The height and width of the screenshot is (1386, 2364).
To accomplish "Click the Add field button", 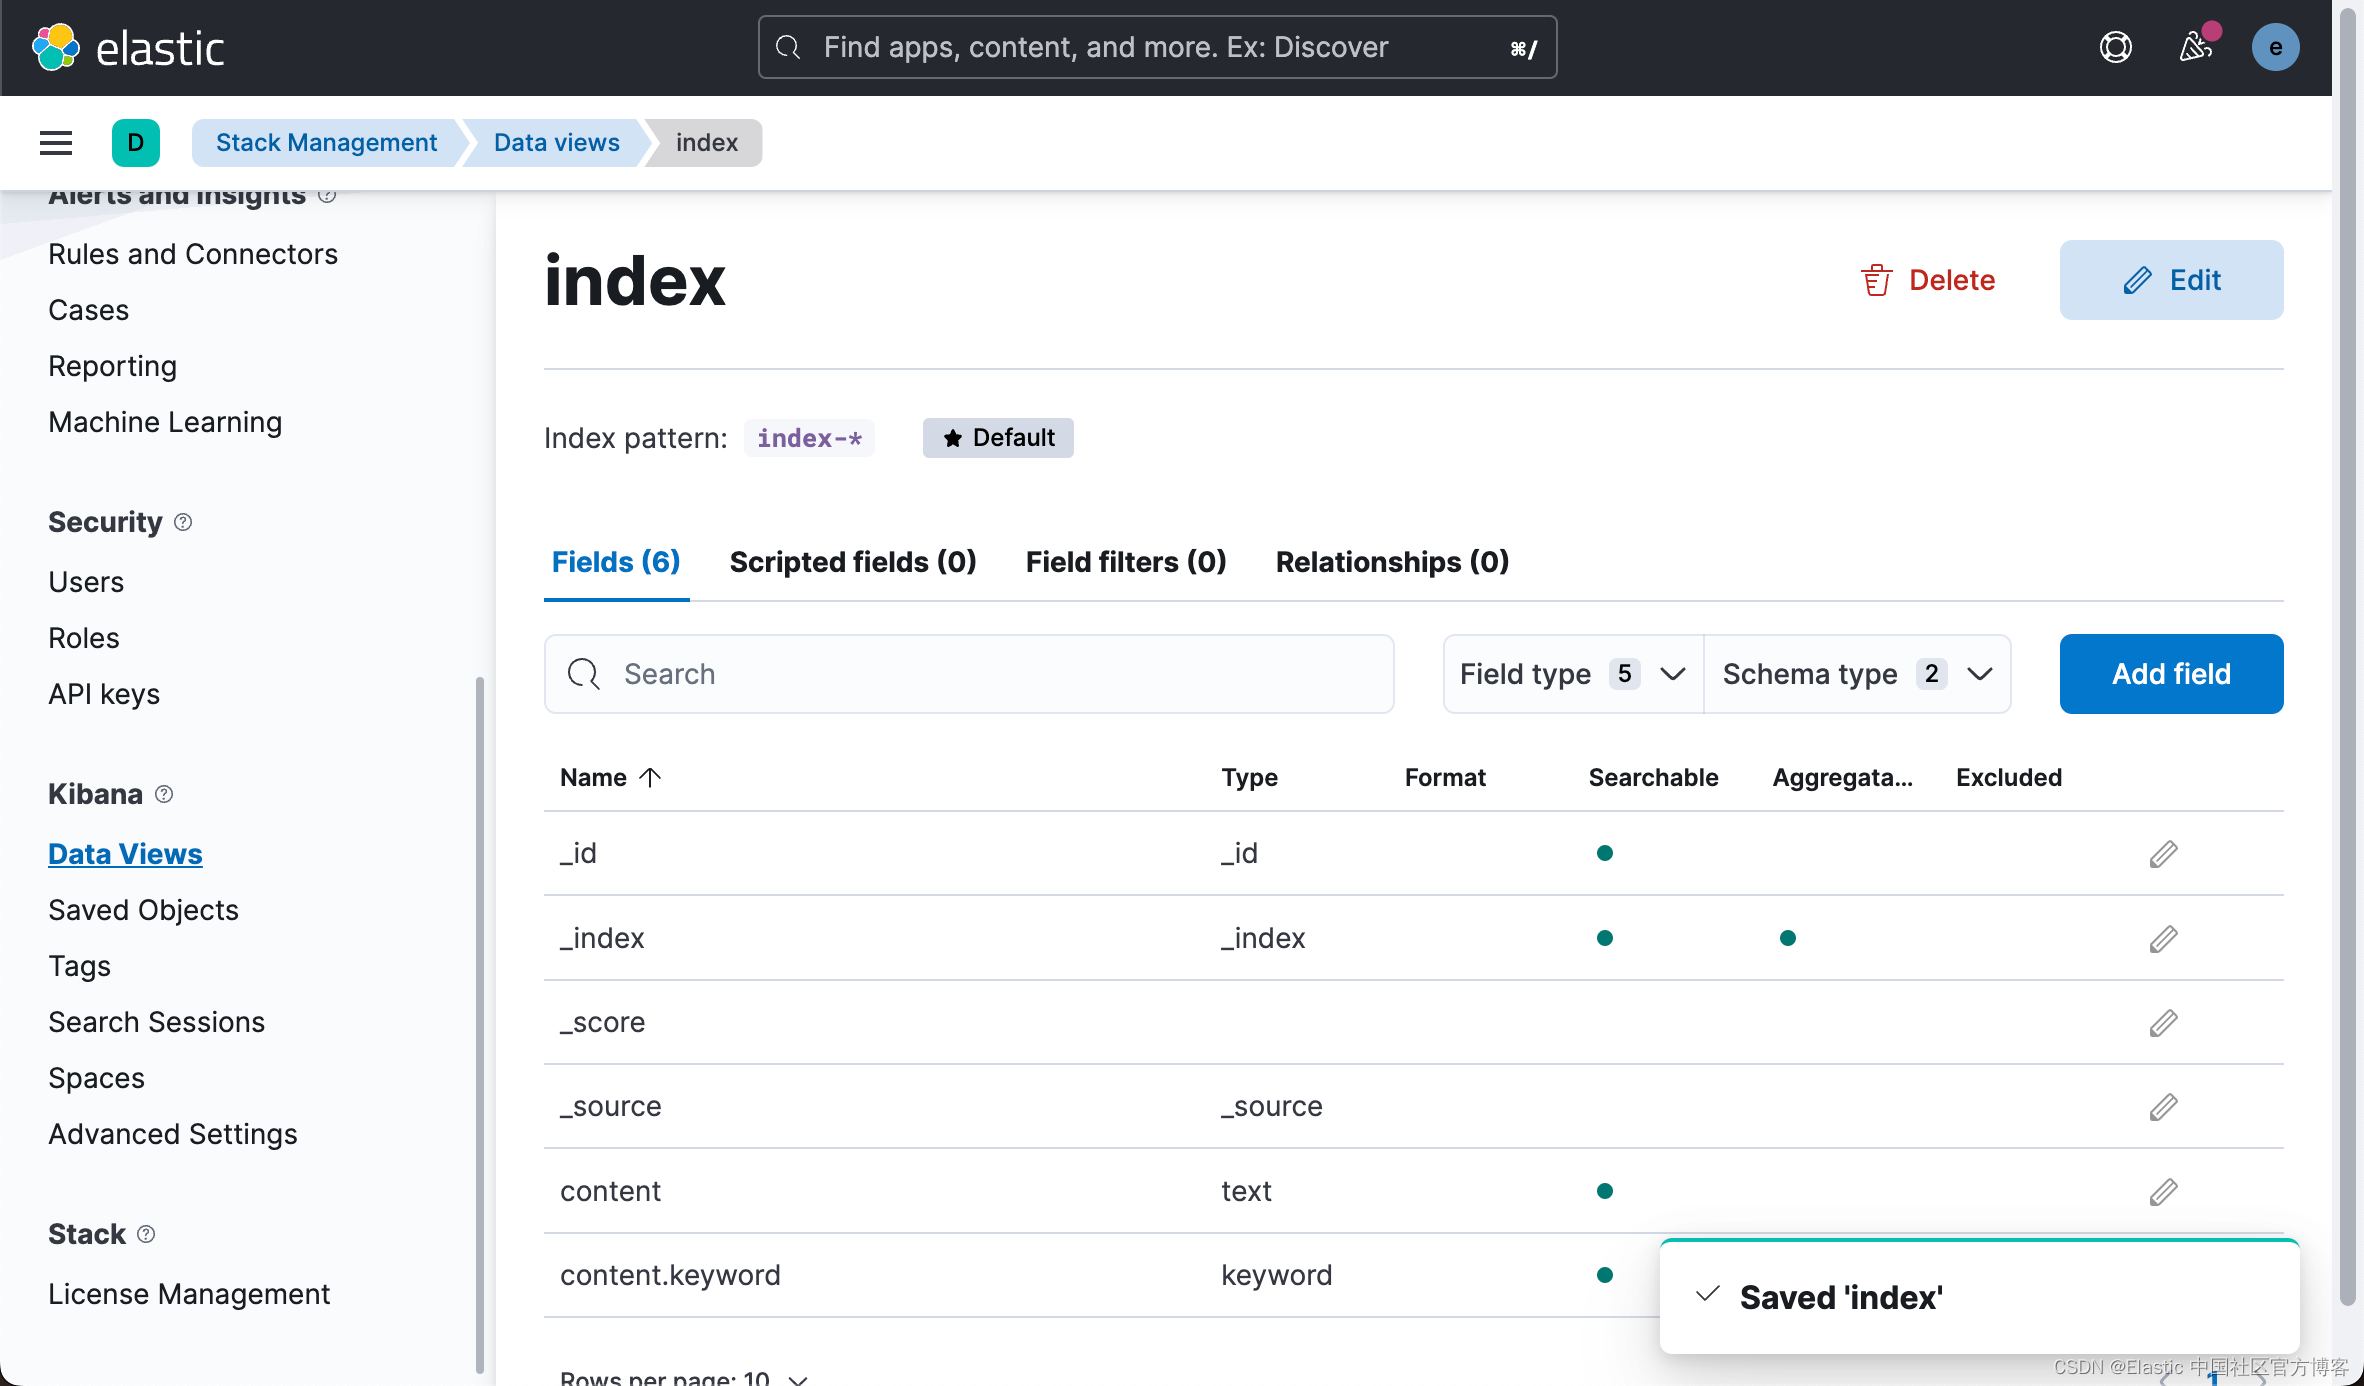I will coord(2171,674).
